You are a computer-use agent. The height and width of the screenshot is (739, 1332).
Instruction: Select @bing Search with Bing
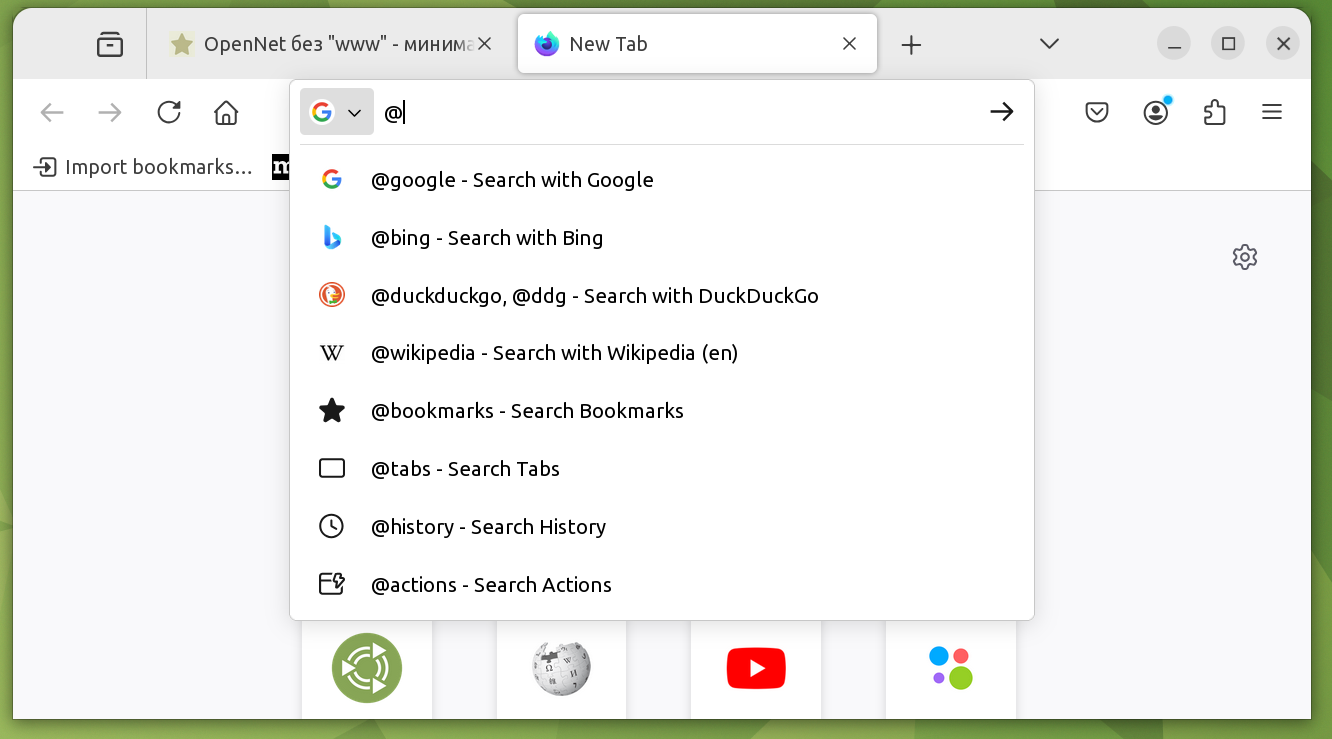click(x=487, y=238)
